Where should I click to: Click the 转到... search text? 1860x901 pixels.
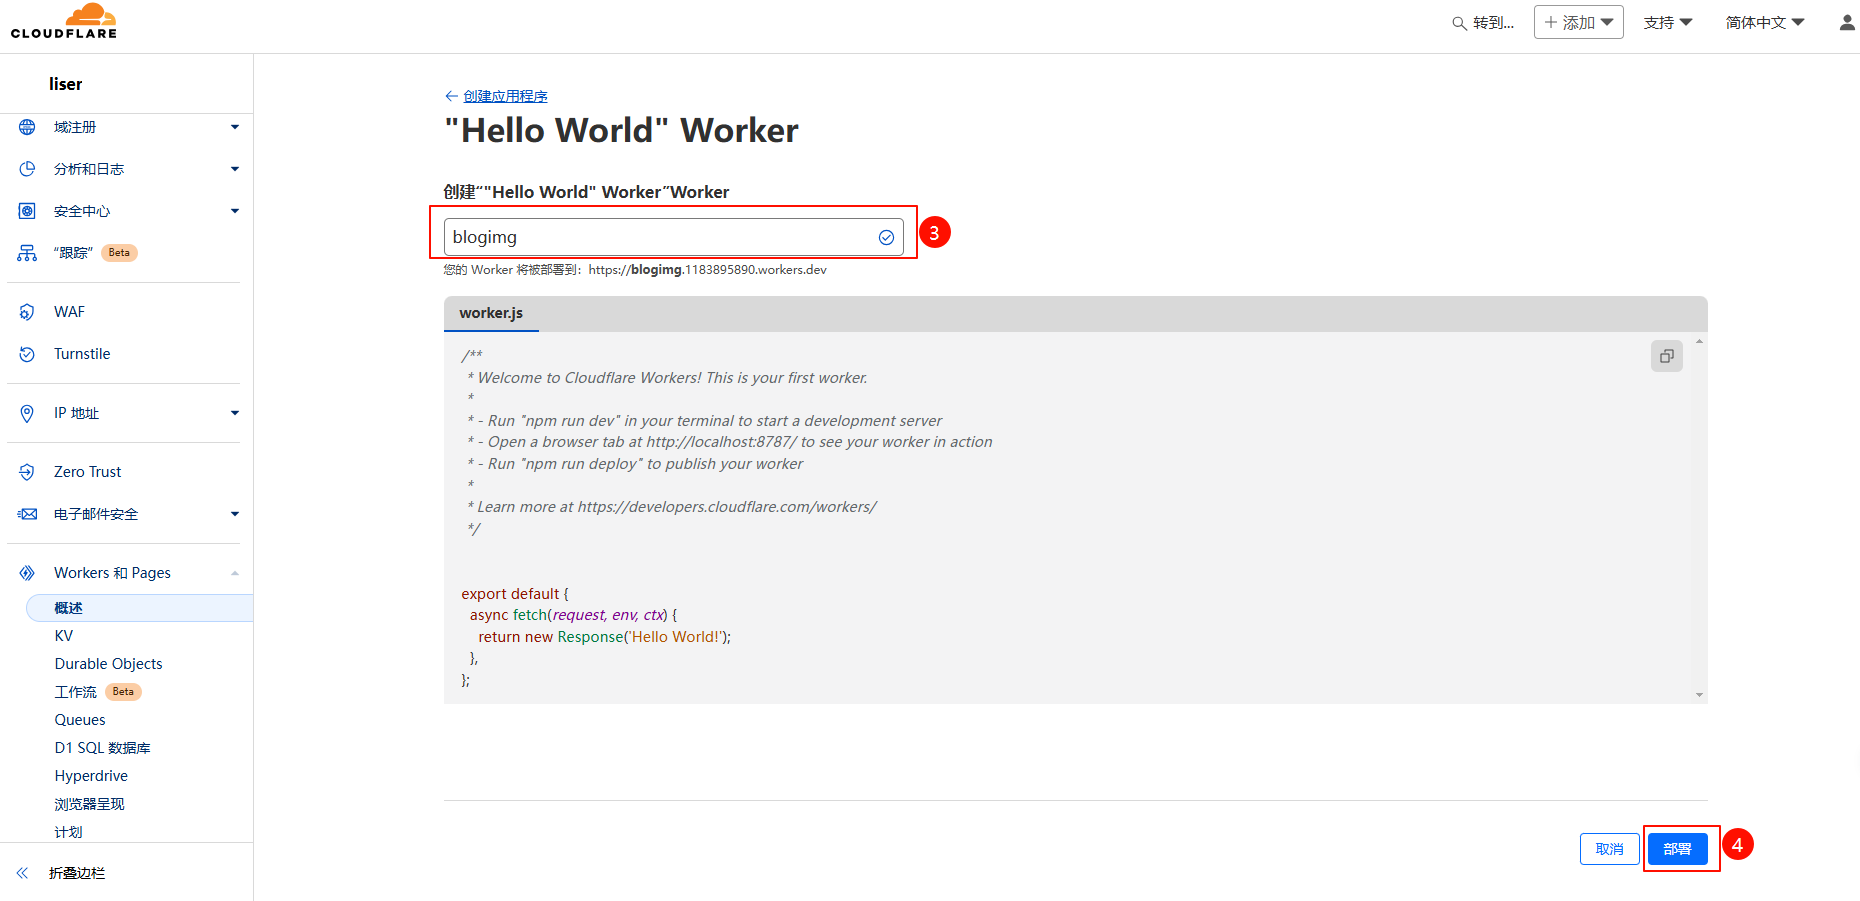pos(1493,23)
